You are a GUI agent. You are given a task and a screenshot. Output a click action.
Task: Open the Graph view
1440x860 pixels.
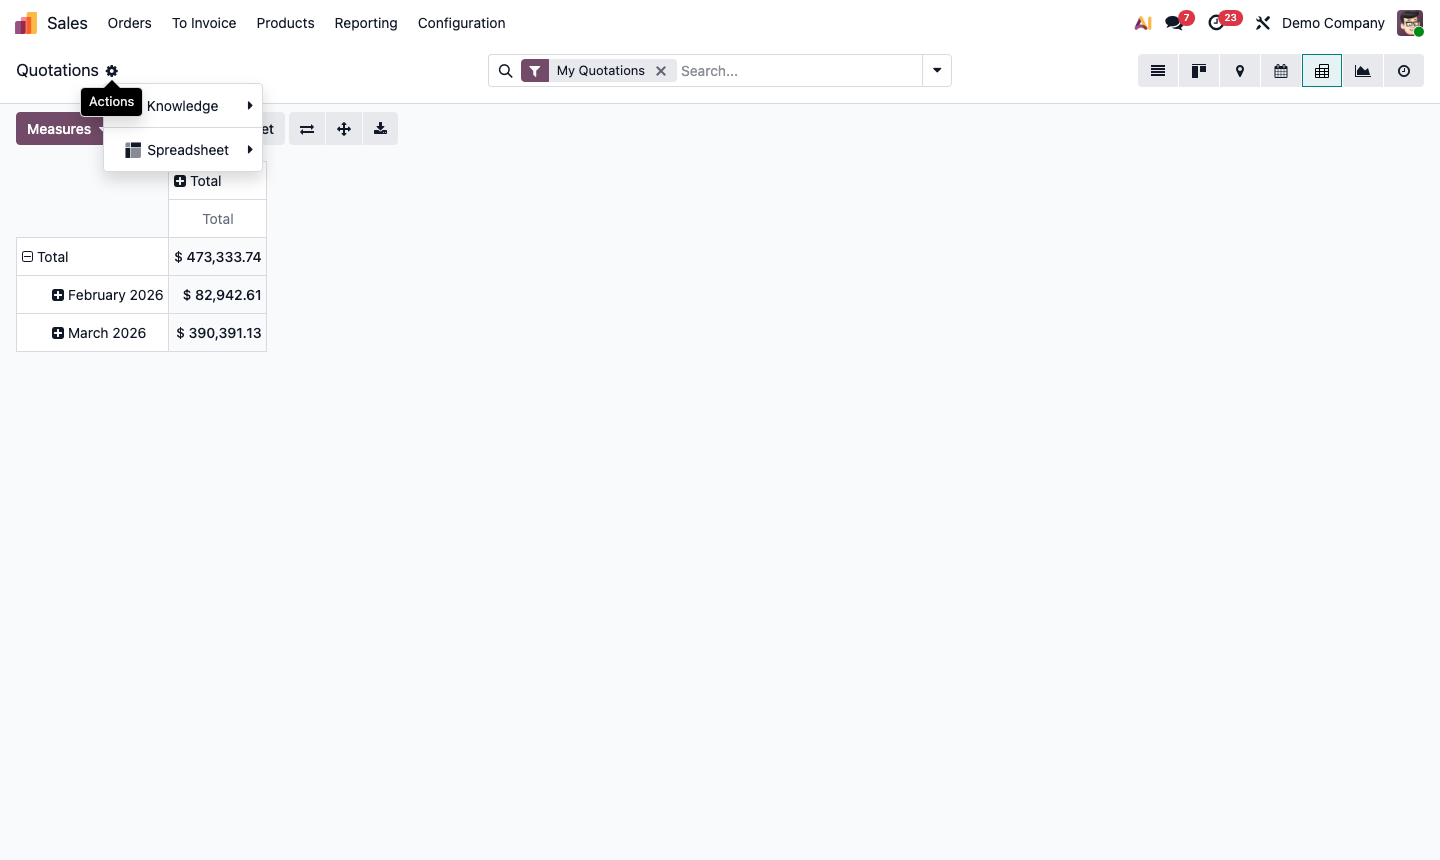click(1362, 71)
